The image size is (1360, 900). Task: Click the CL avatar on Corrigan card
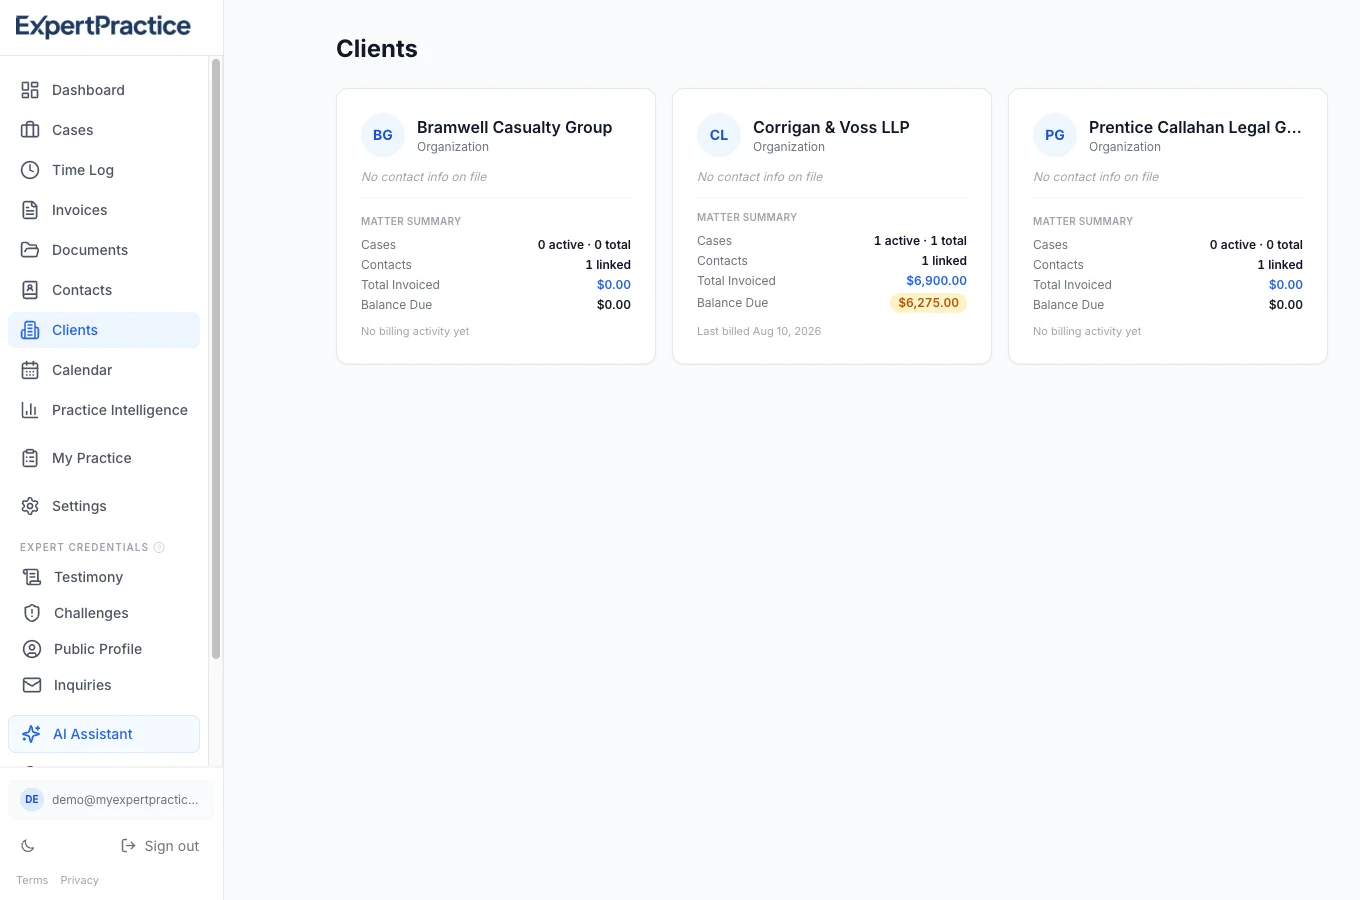coord(719,135)
